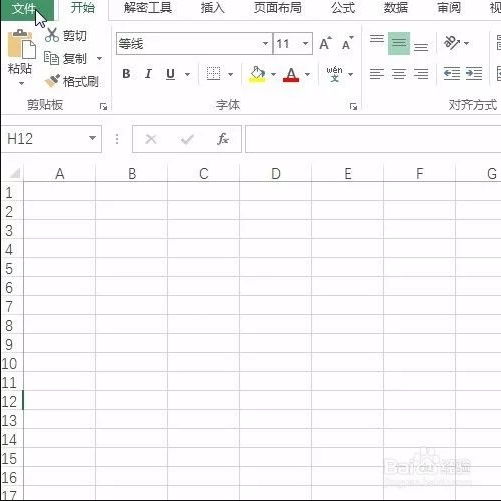Expand the Paste options arrow
Viewport: 501px width, 501px height.
pos(21,83)
